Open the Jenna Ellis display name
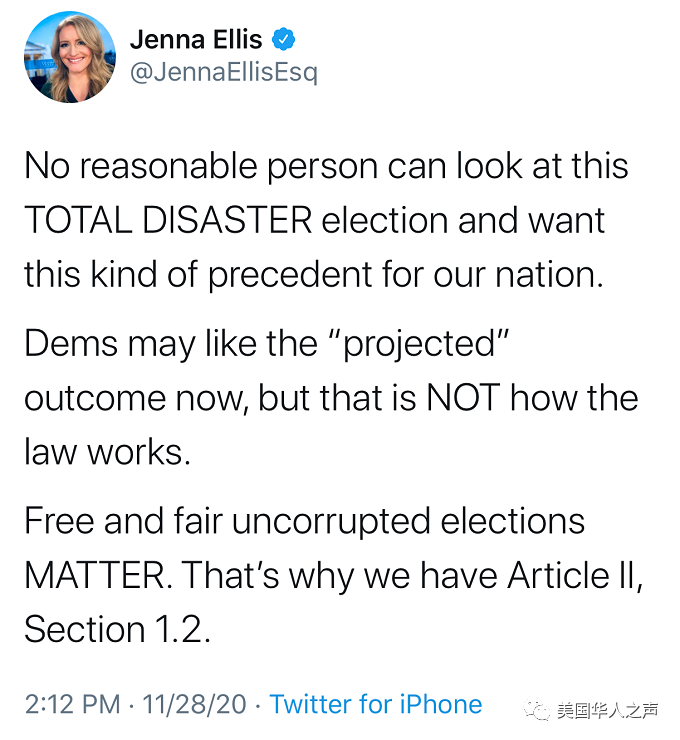Viewport: 680px width, 740px height. [x=196, y=40]
